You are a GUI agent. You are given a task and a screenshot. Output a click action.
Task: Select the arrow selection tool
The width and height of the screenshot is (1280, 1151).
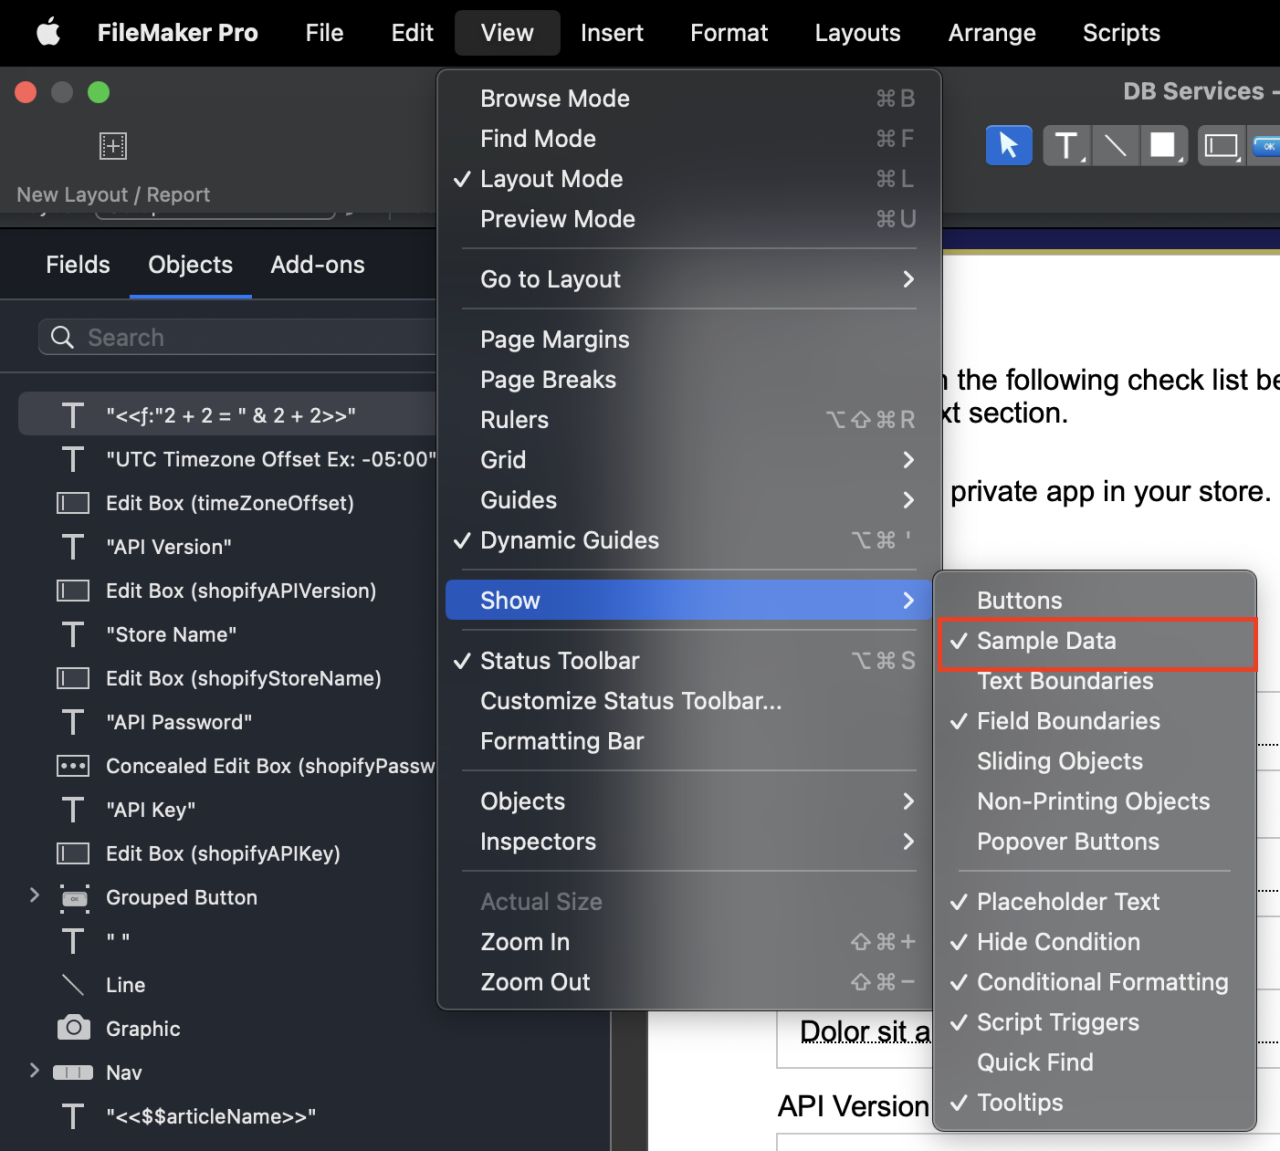click(1009, 146)
